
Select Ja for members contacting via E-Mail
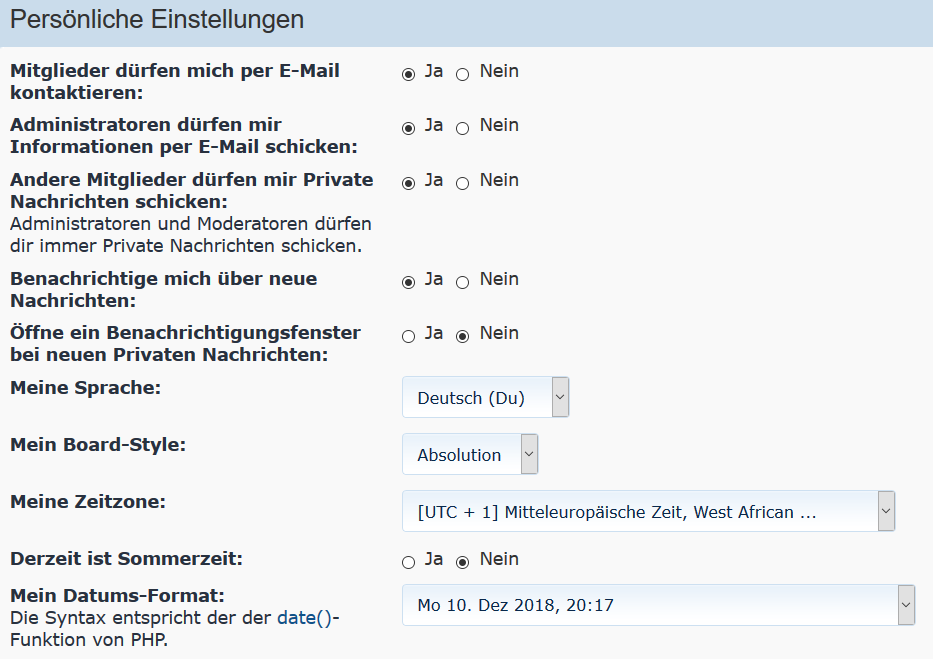click(408, 74)
